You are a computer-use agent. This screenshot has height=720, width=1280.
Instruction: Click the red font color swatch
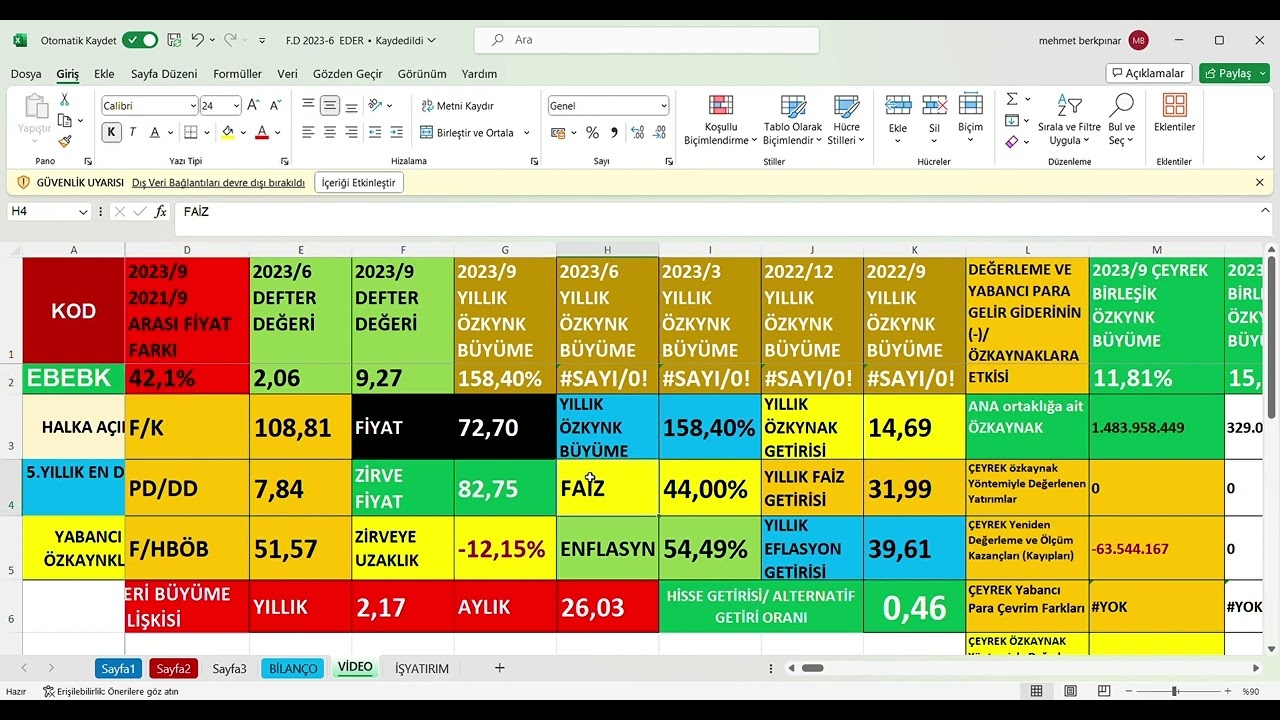[x=261, y=132]
